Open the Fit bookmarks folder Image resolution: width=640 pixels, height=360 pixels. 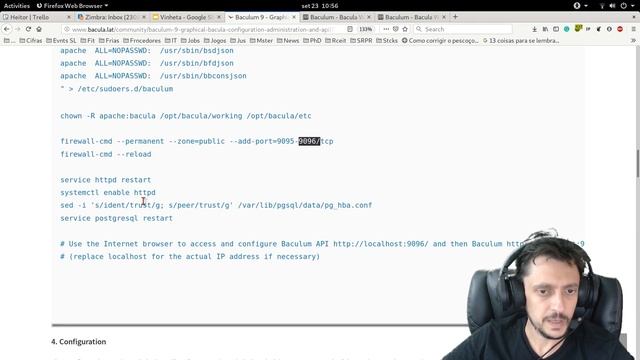(87, 41)
